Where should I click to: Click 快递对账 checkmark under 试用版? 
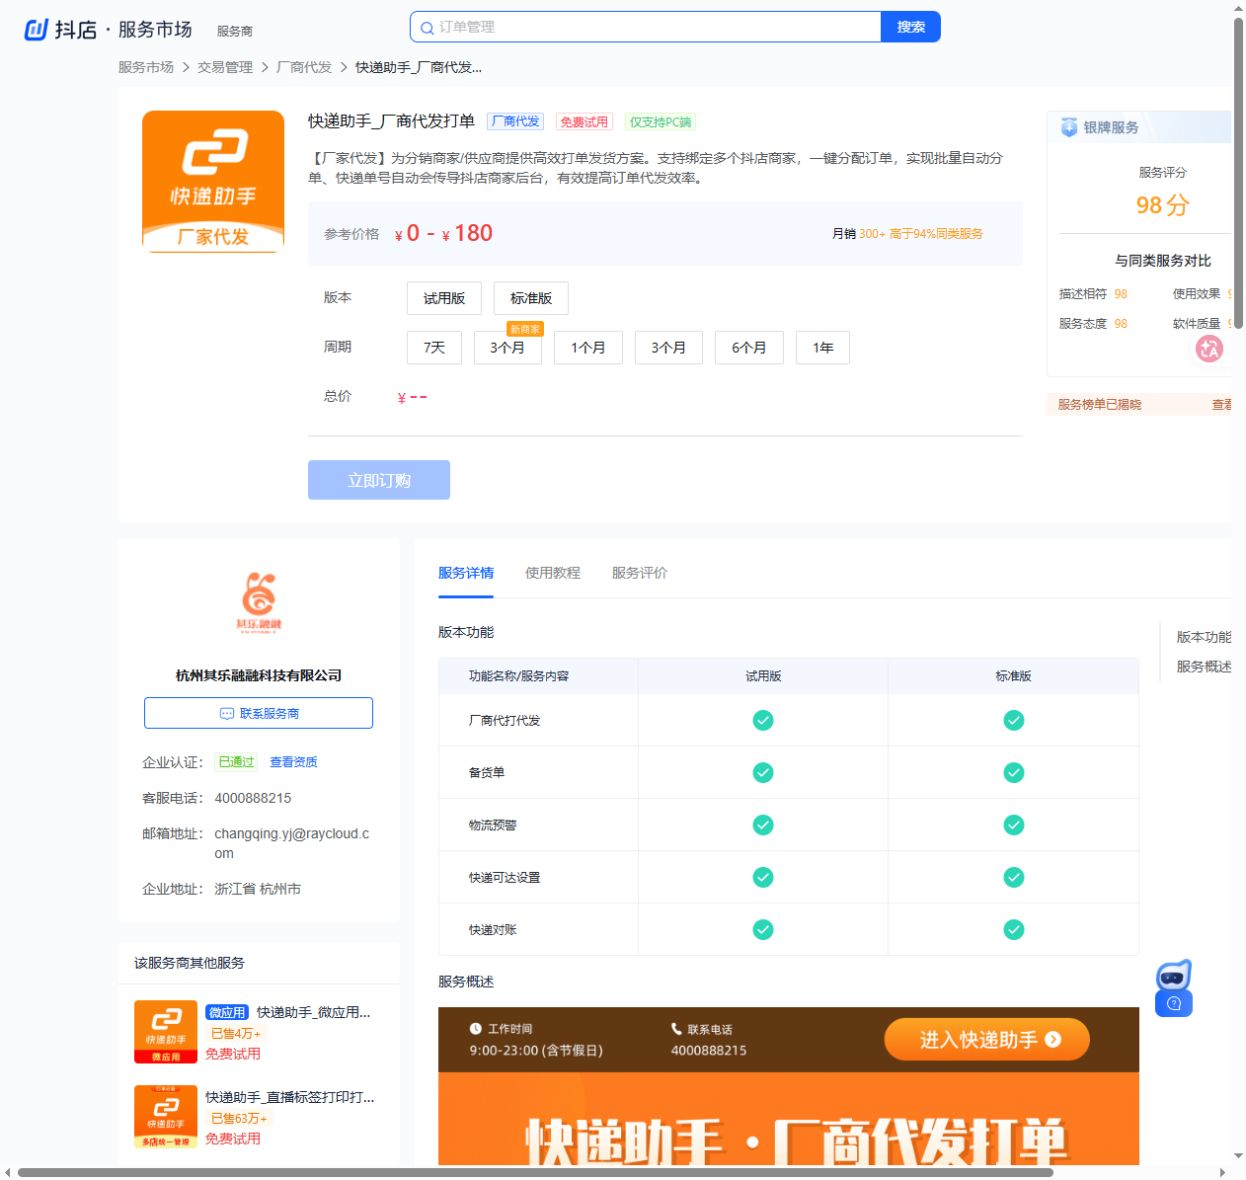tap(763, 930)
